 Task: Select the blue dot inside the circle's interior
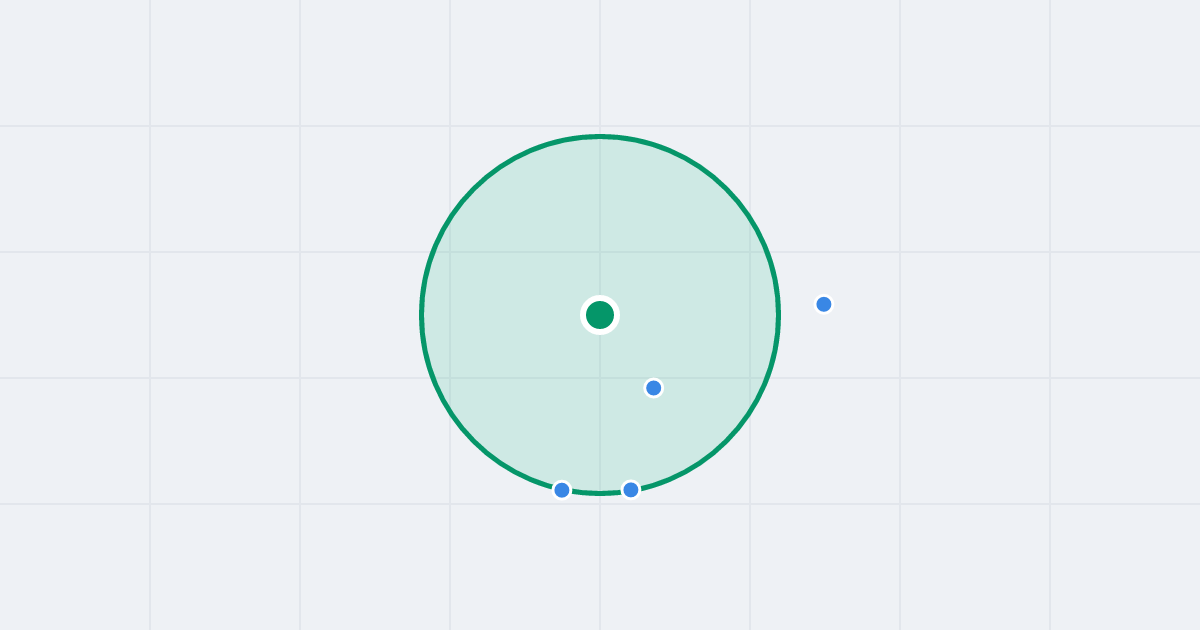point(654,388)
